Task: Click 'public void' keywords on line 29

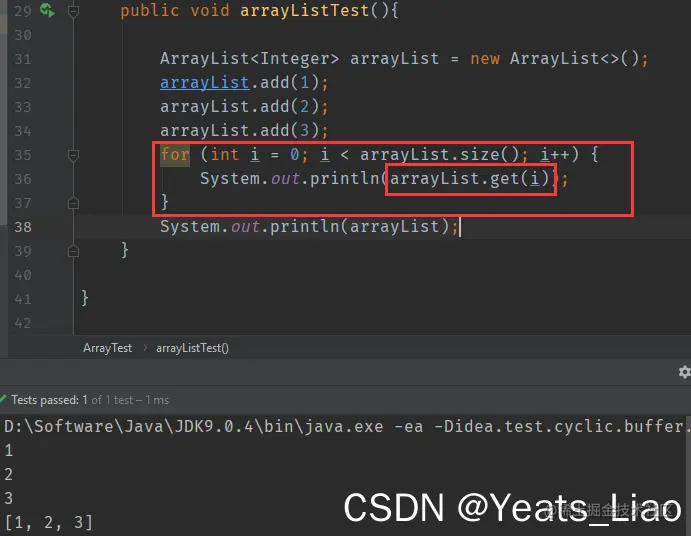Action: click(x=175, y=11)
